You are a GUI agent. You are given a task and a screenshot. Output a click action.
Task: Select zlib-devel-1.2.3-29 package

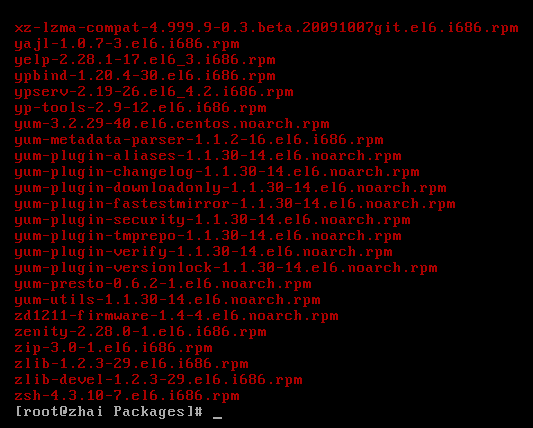(x=158, y=380)
